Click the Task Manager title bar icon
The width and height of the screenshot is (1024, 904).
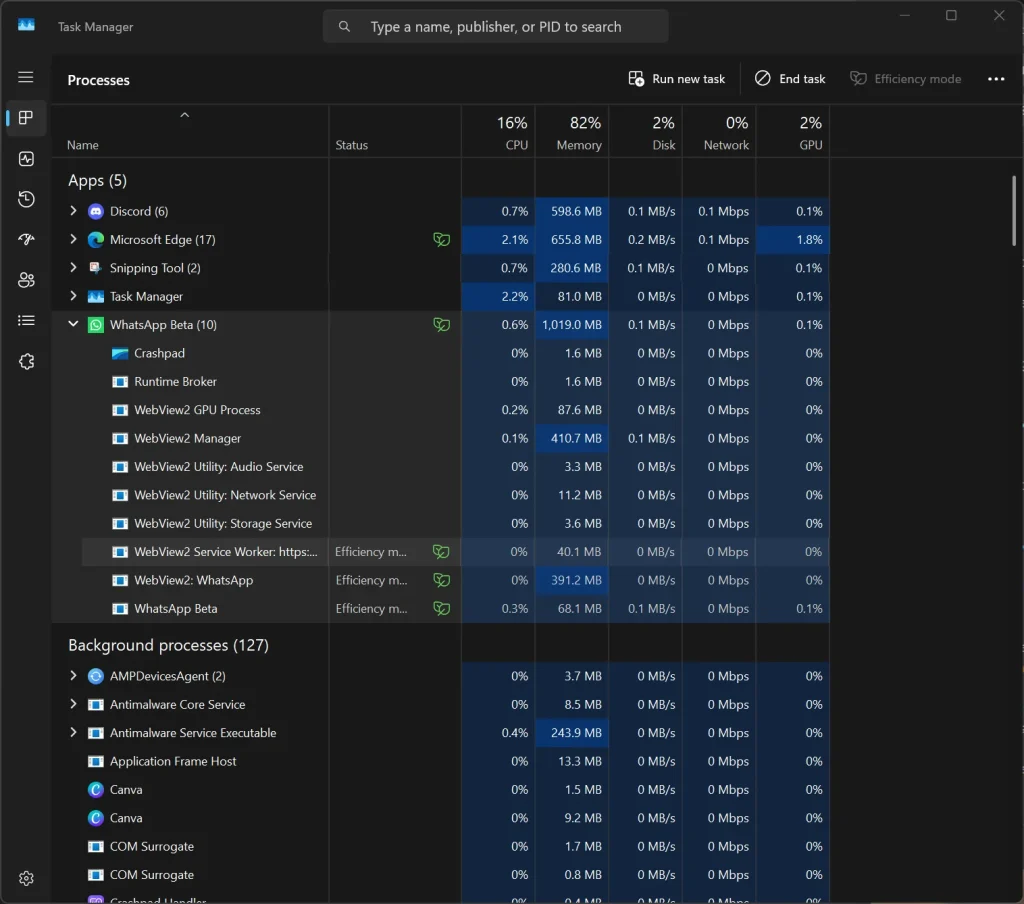[26, 25]
